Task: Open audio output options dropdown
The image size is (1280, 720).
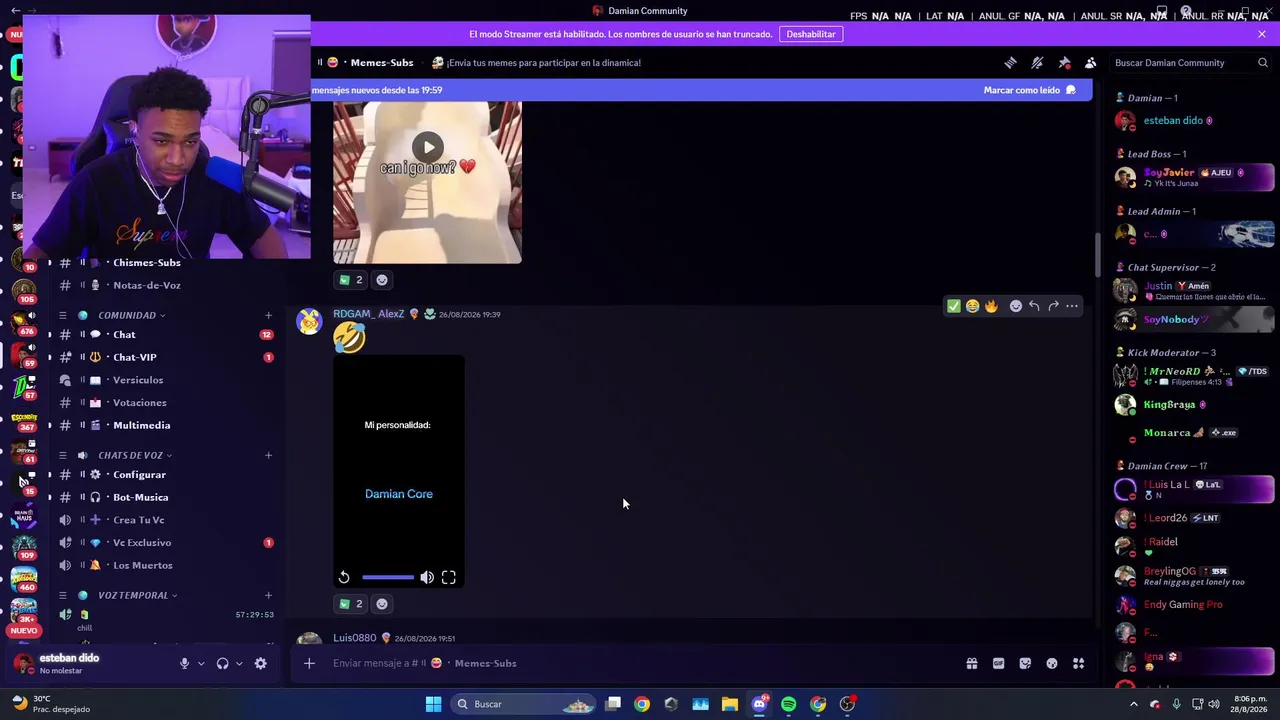Action: click(x=239, y=663)
